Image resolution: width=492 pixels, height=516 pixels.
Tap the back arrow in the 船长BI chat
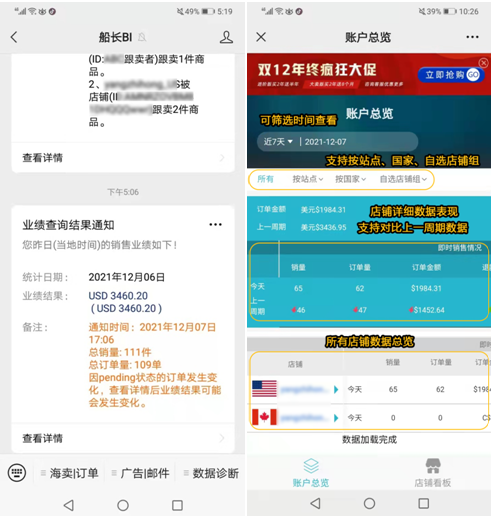click(x=14, y=37)
